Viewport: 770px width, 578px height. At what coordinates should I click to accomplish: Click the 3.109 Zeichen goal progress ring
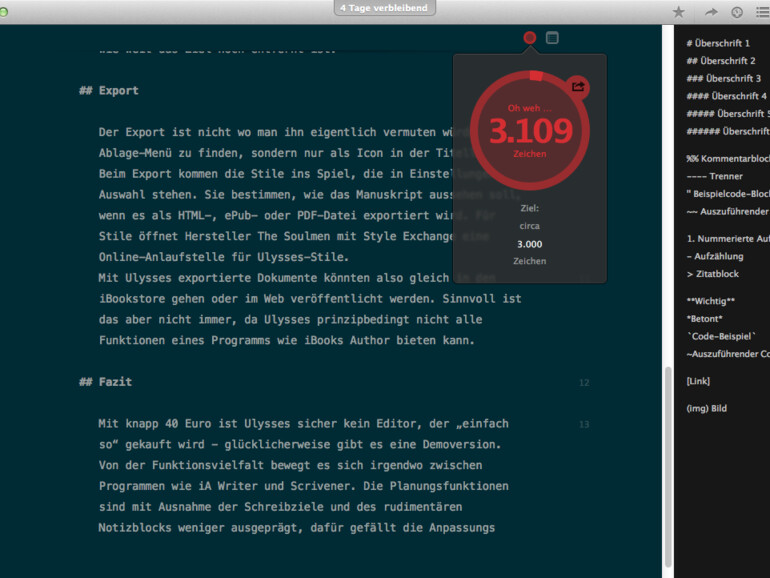click(530, 130)
